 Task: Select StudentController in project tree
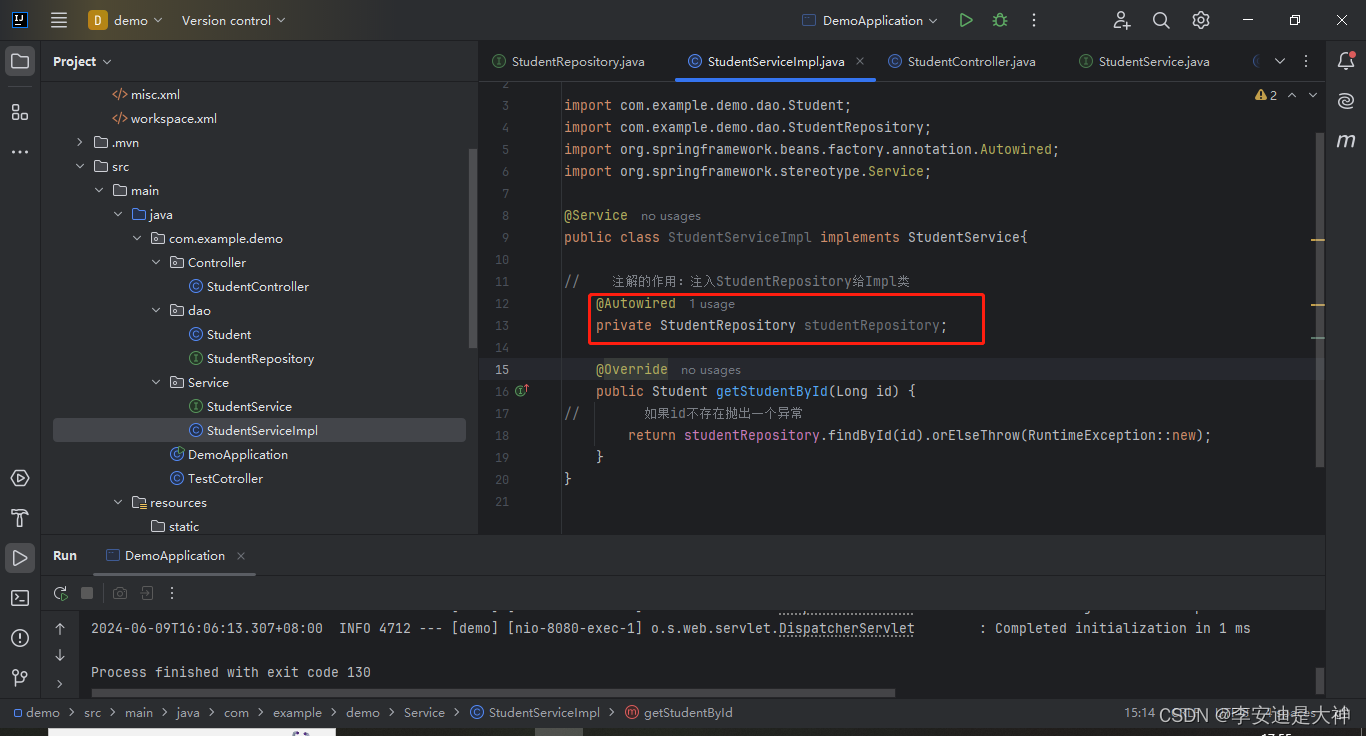pyautogui.click(x=258, y=287)
